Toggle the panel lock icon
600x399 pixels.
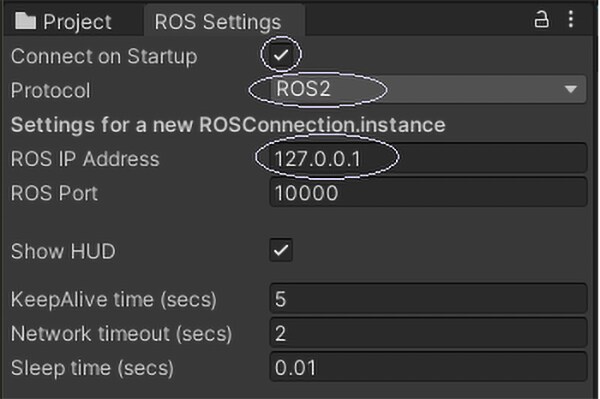tap(541, 19)
